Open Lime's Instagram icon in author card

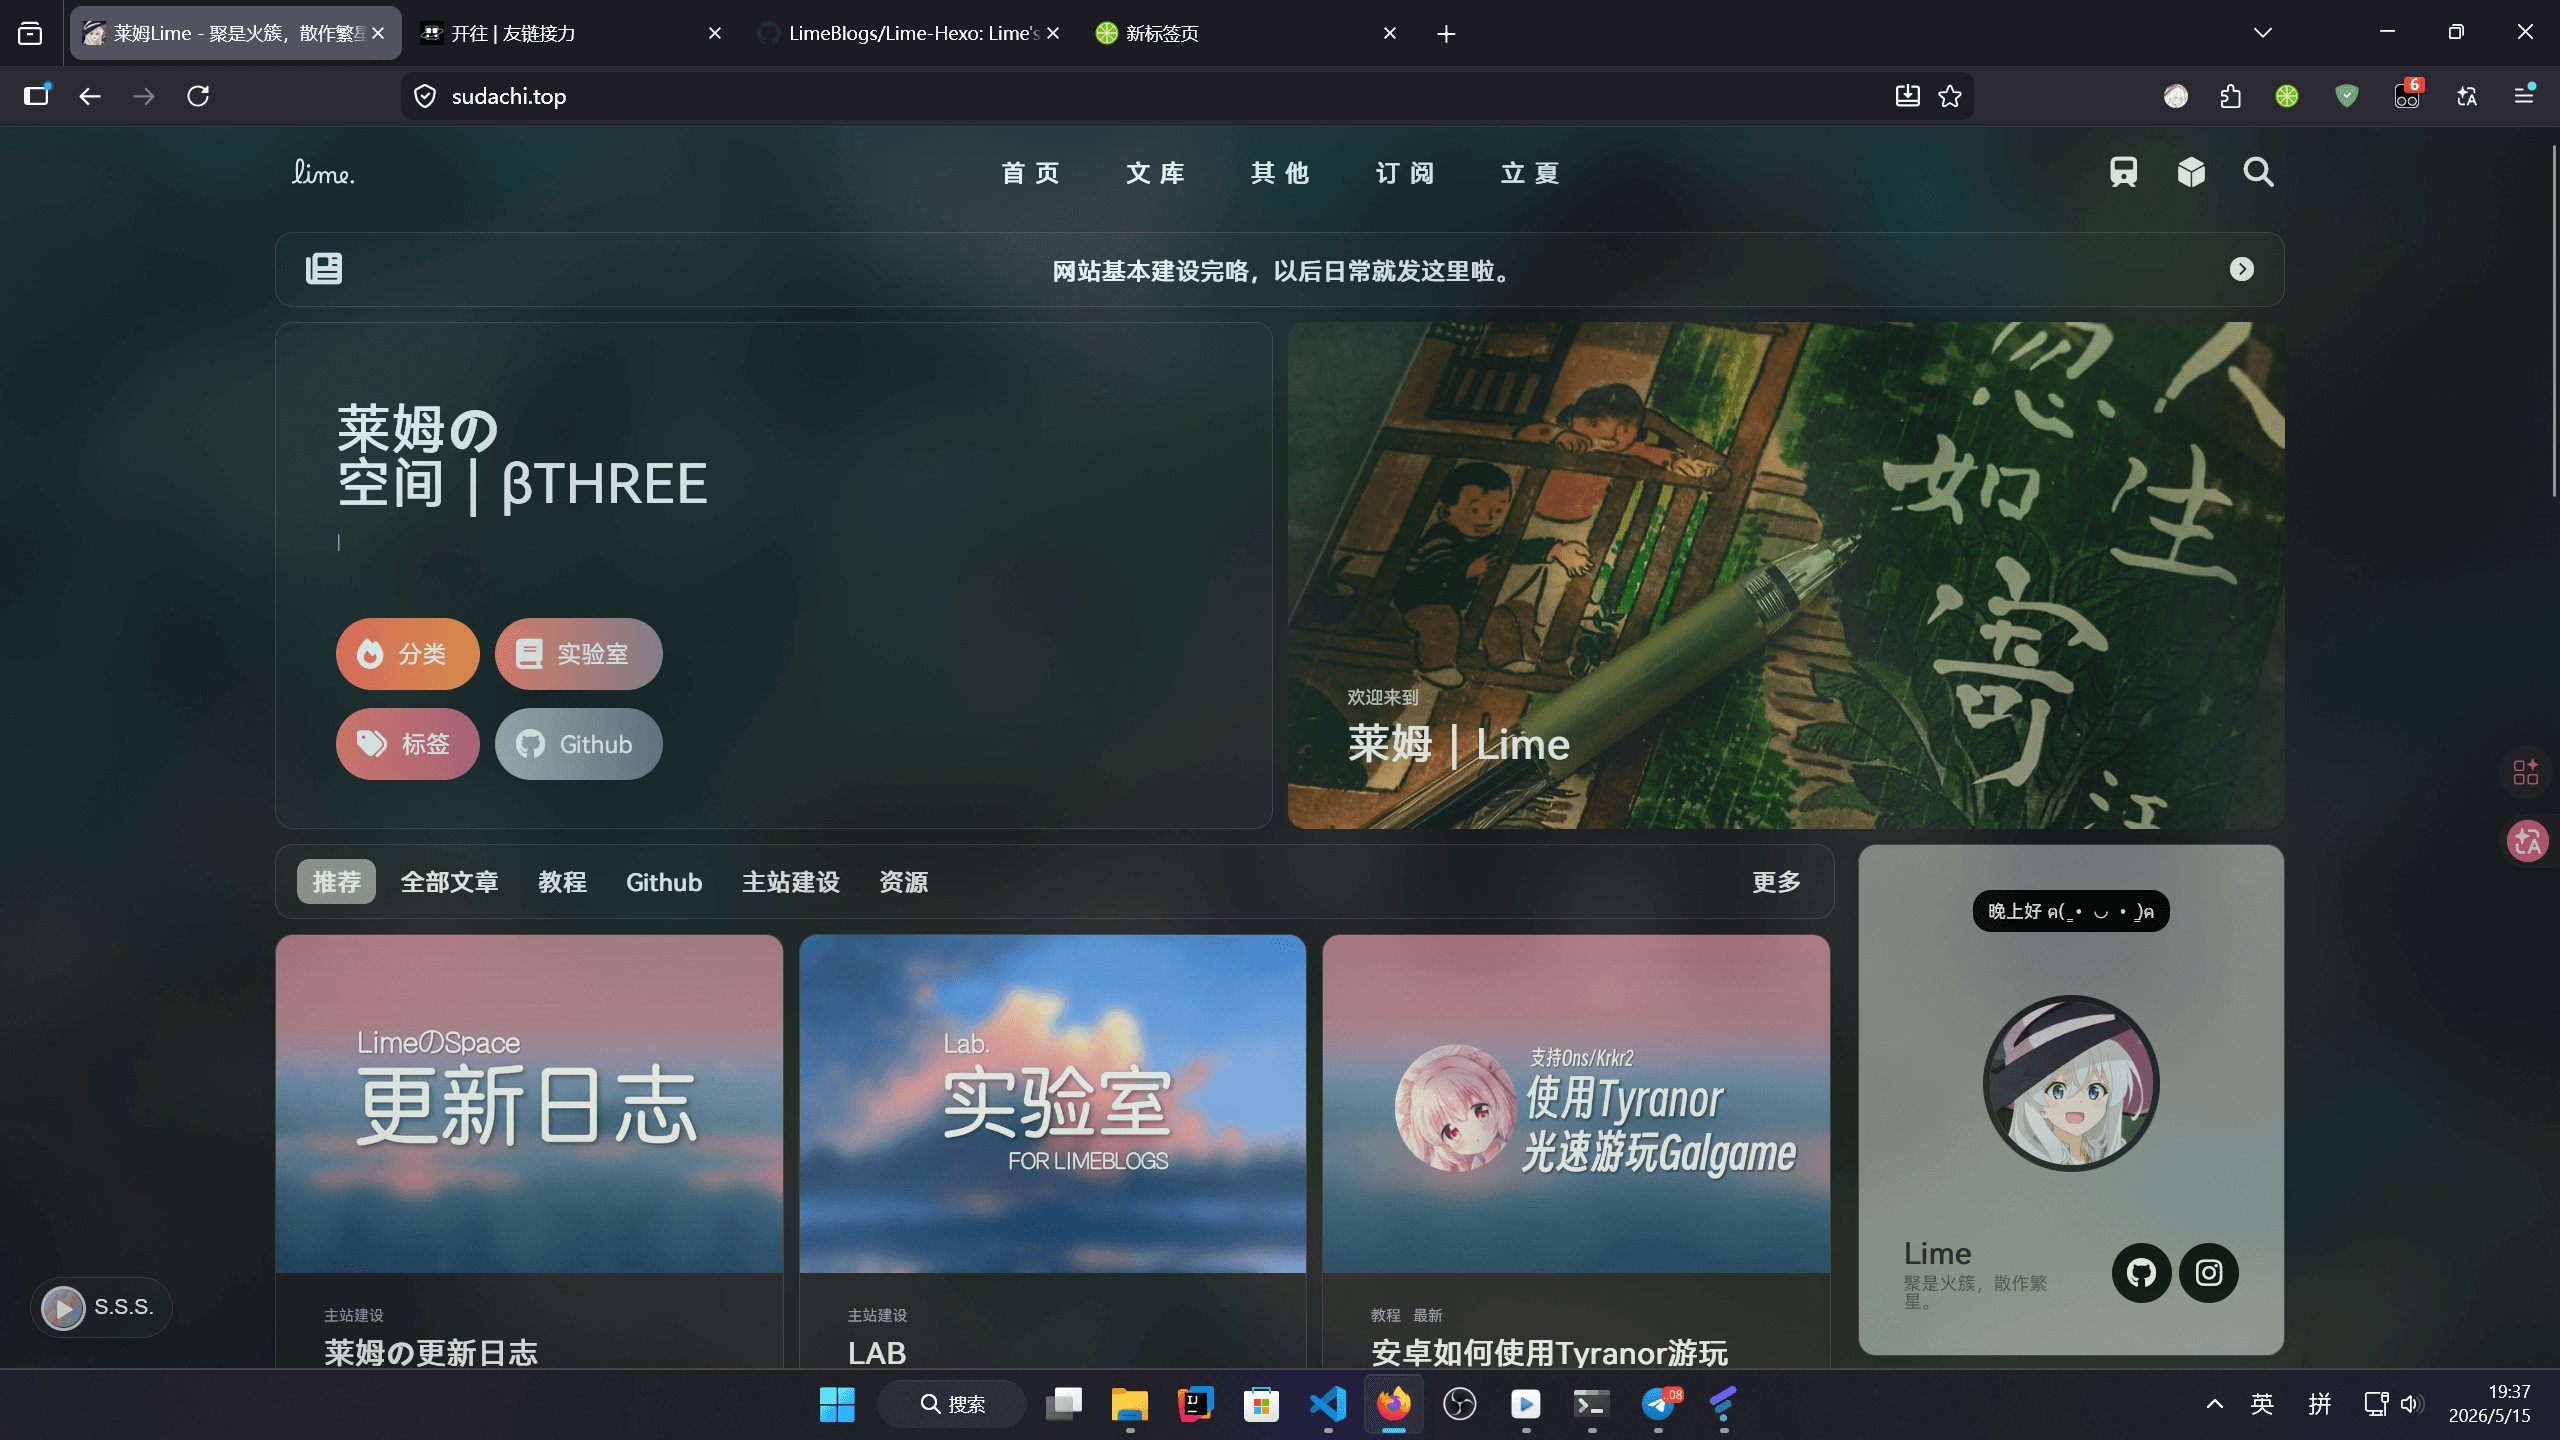(2209, 1272)
